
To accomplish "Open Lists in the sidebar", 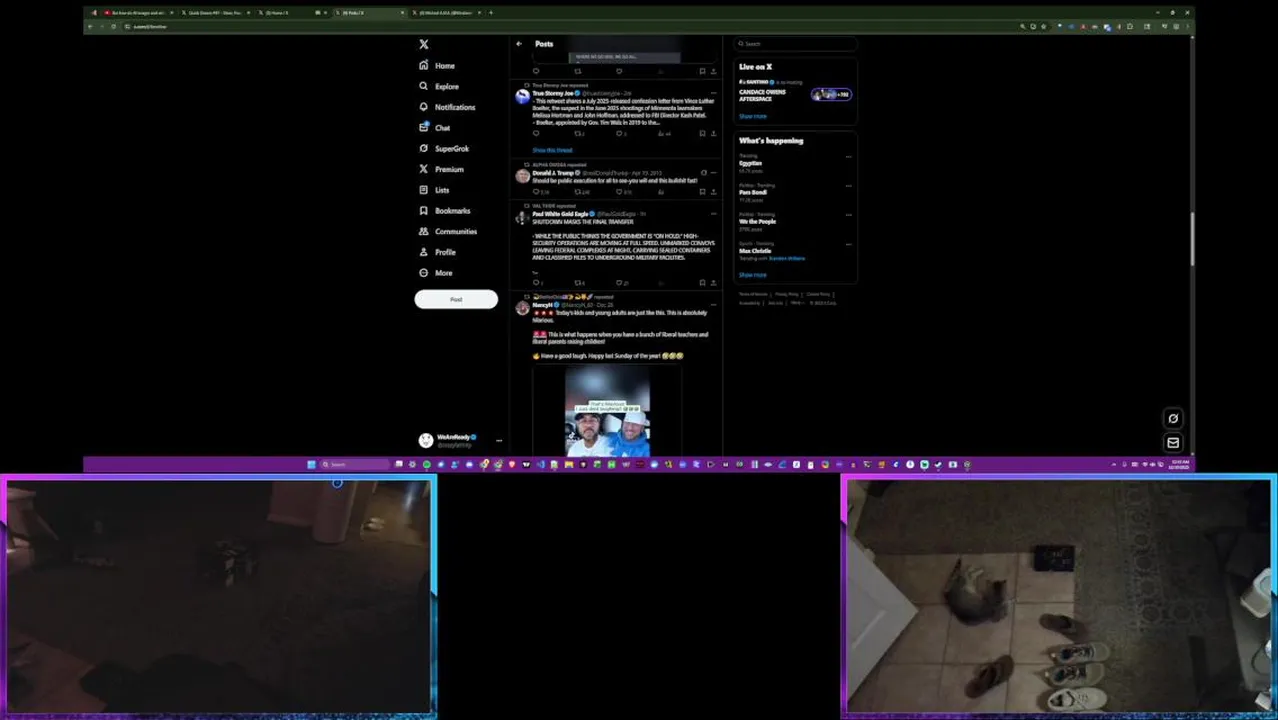I will pyautogui.click(x=434, y=190).
